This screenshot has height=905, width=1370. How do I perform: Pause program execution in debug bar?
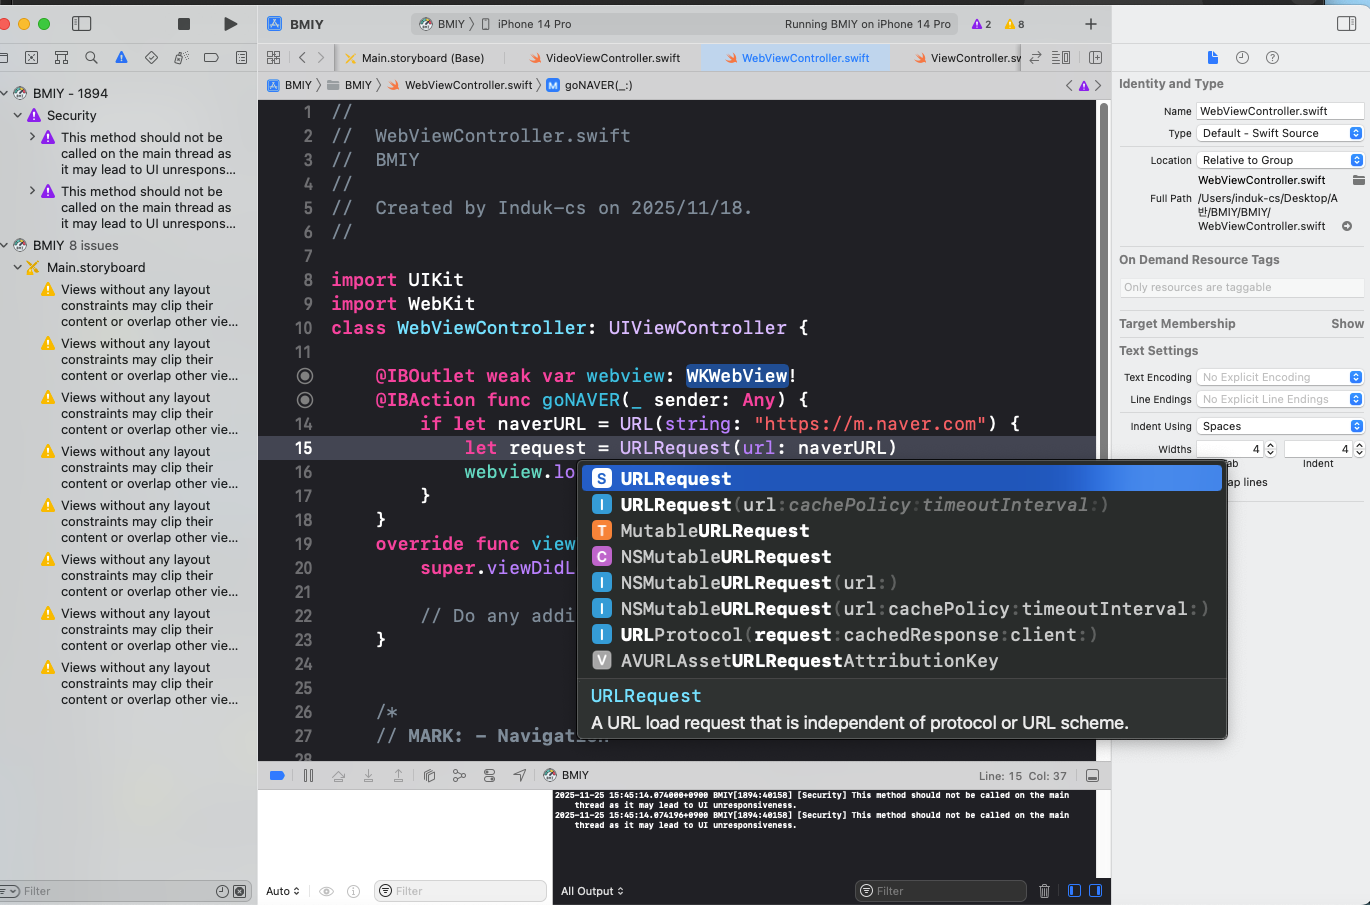(x=308, y=775)
